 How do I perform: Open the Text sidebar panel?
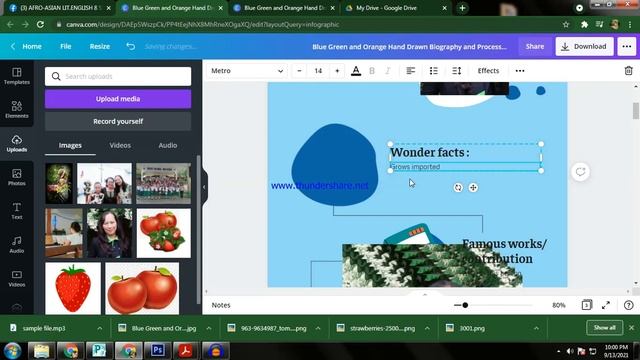pos(17,211)
